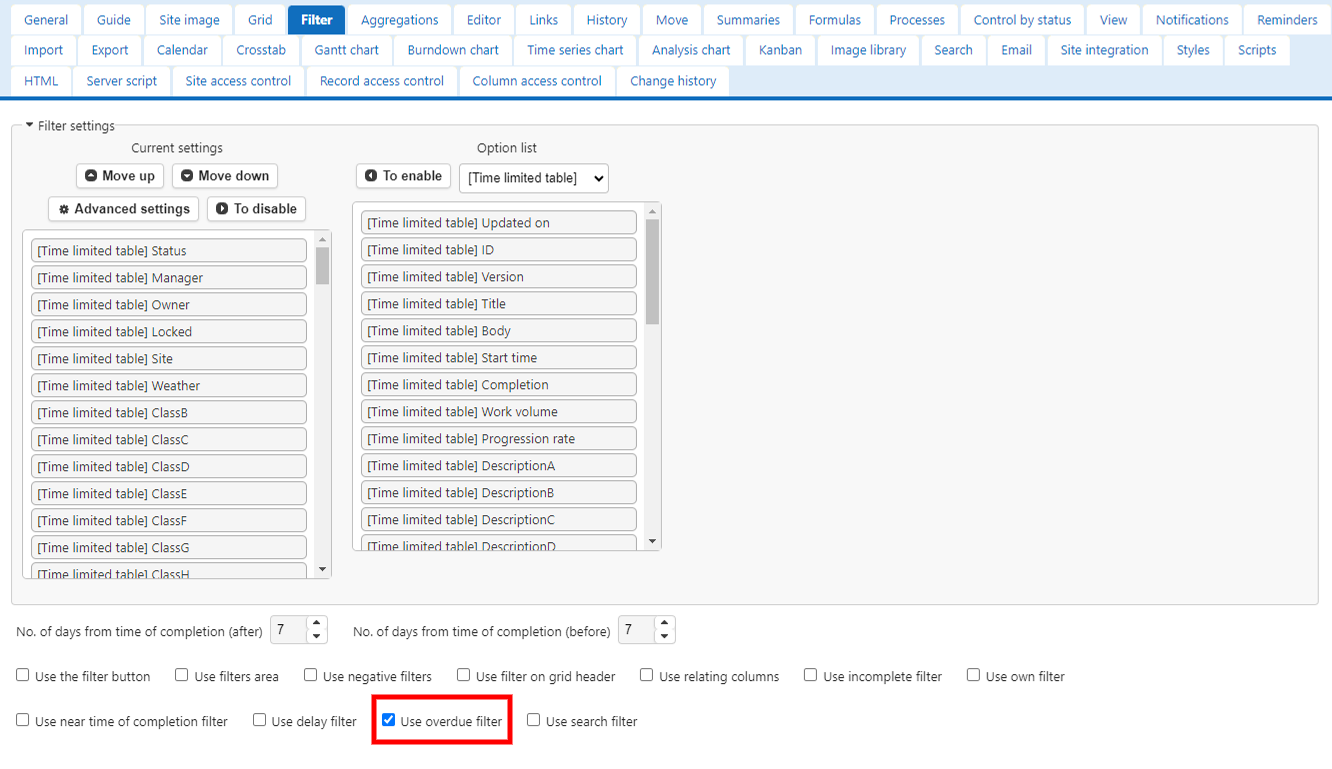Select Version in option list

pyautogui.click(x=499, y=277)
